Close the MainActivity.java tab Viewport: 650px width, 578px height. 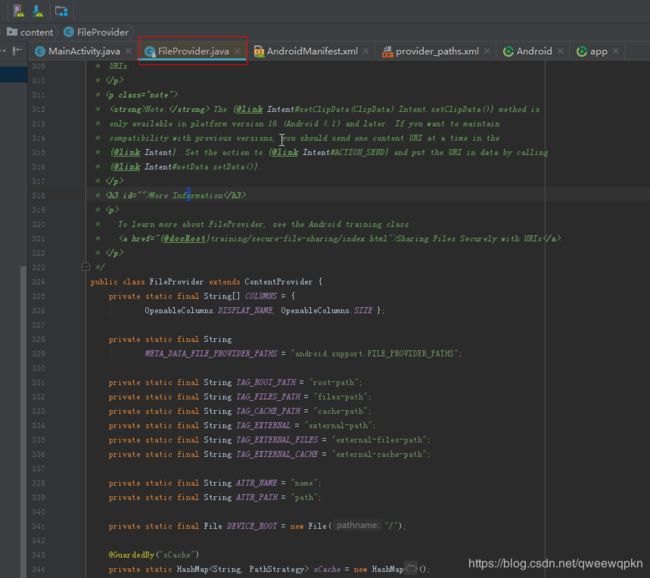(129, 51)
